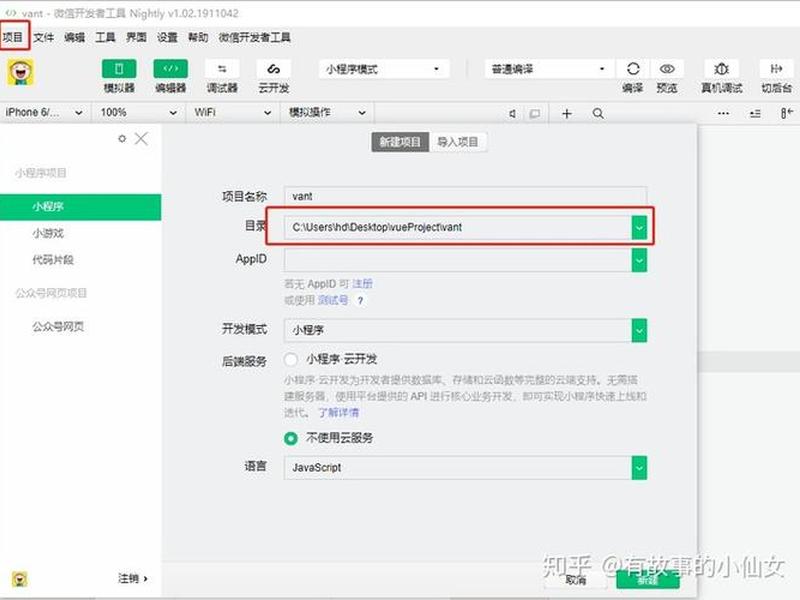
Task: Open the 项目 menu
Action: [13, 37]
